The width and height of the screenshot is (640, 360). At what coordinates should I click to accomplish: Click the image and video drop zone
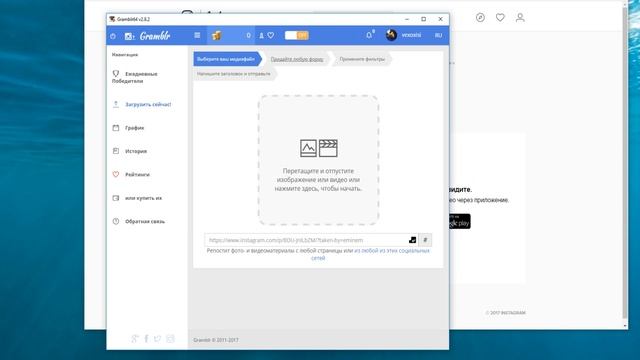(318, 160)
